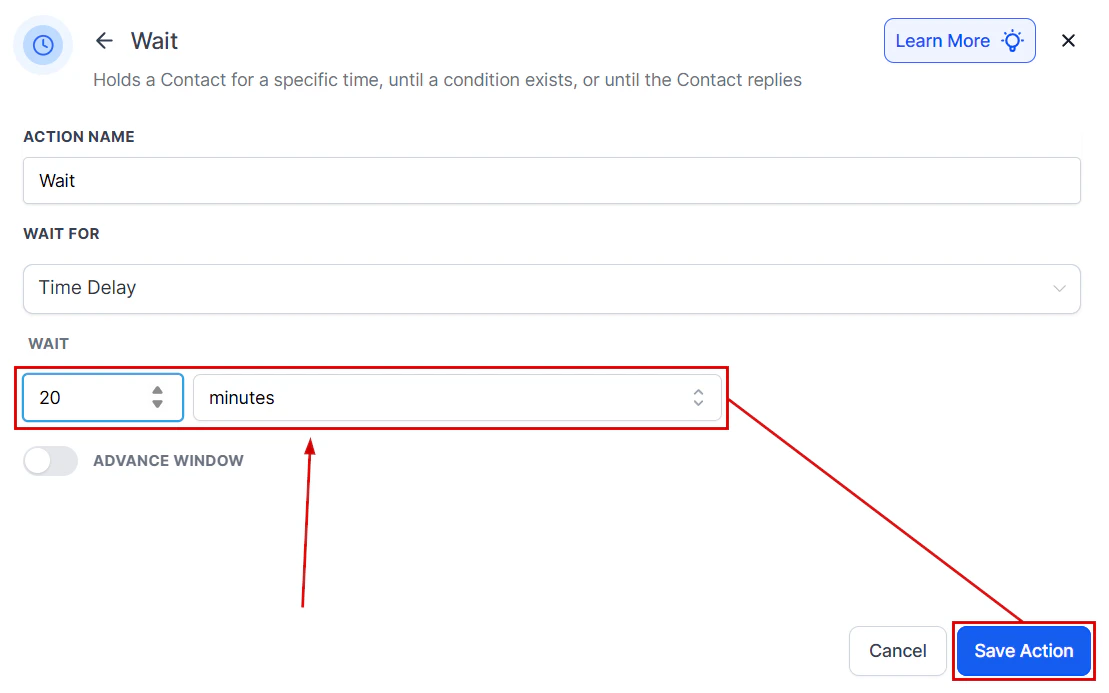Click the stepper control on the duration field
The width and height of the screenshot is (1109, 693).
point(157,397)
